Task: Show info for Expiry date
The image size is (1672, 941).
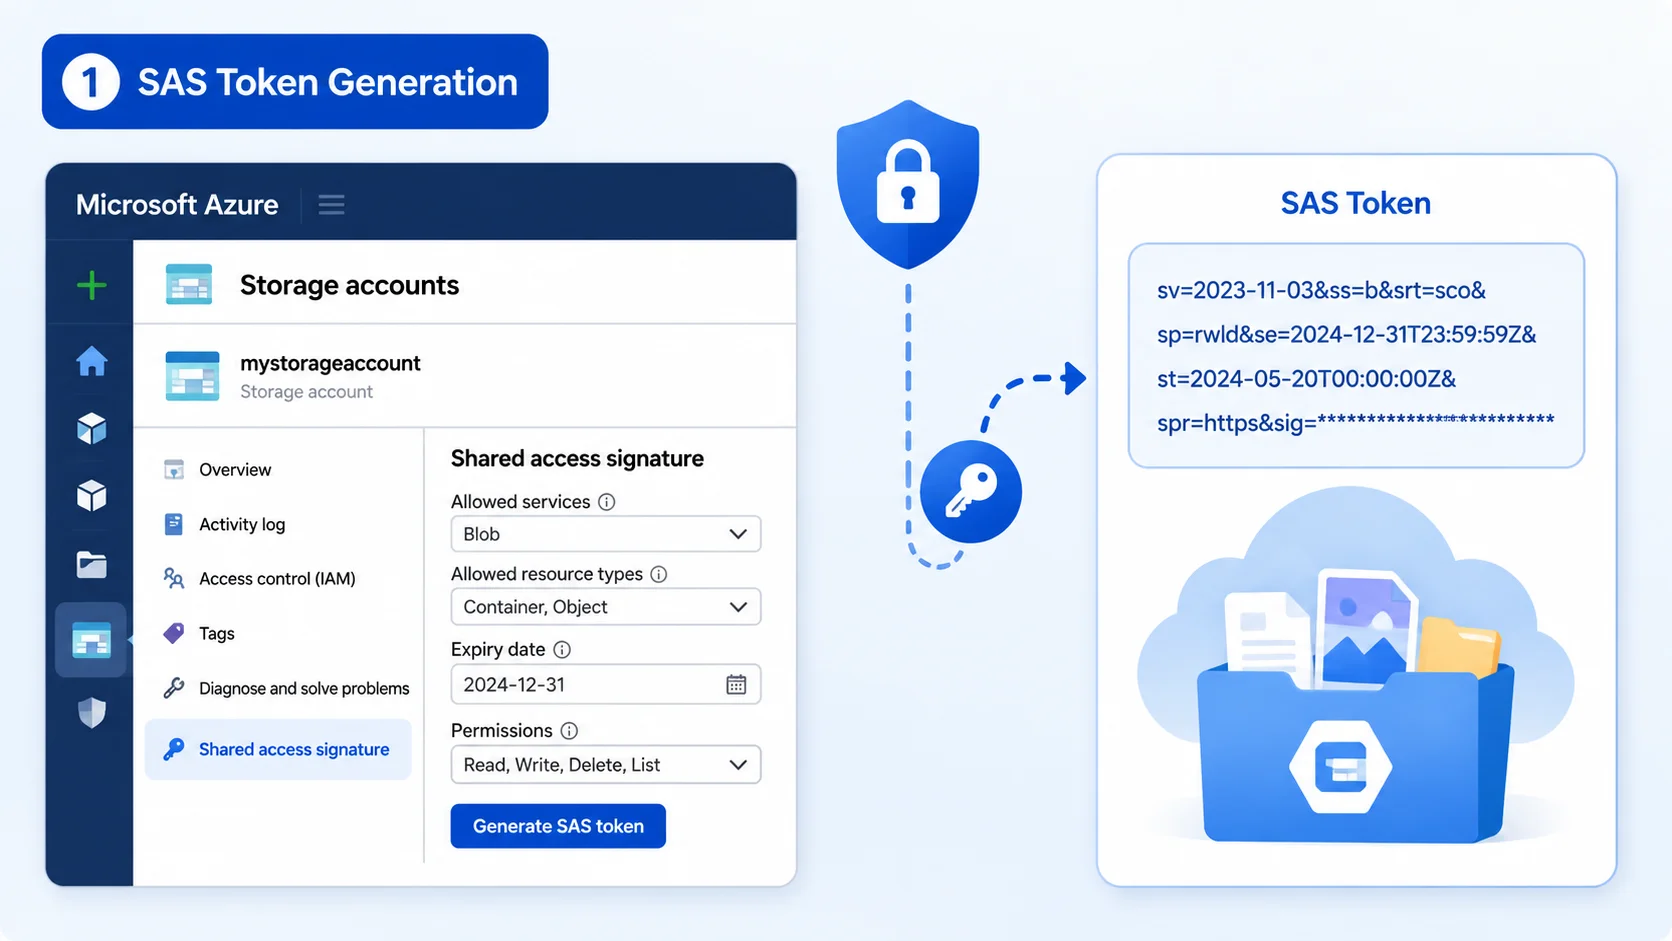Action: [x=562, y=650]
